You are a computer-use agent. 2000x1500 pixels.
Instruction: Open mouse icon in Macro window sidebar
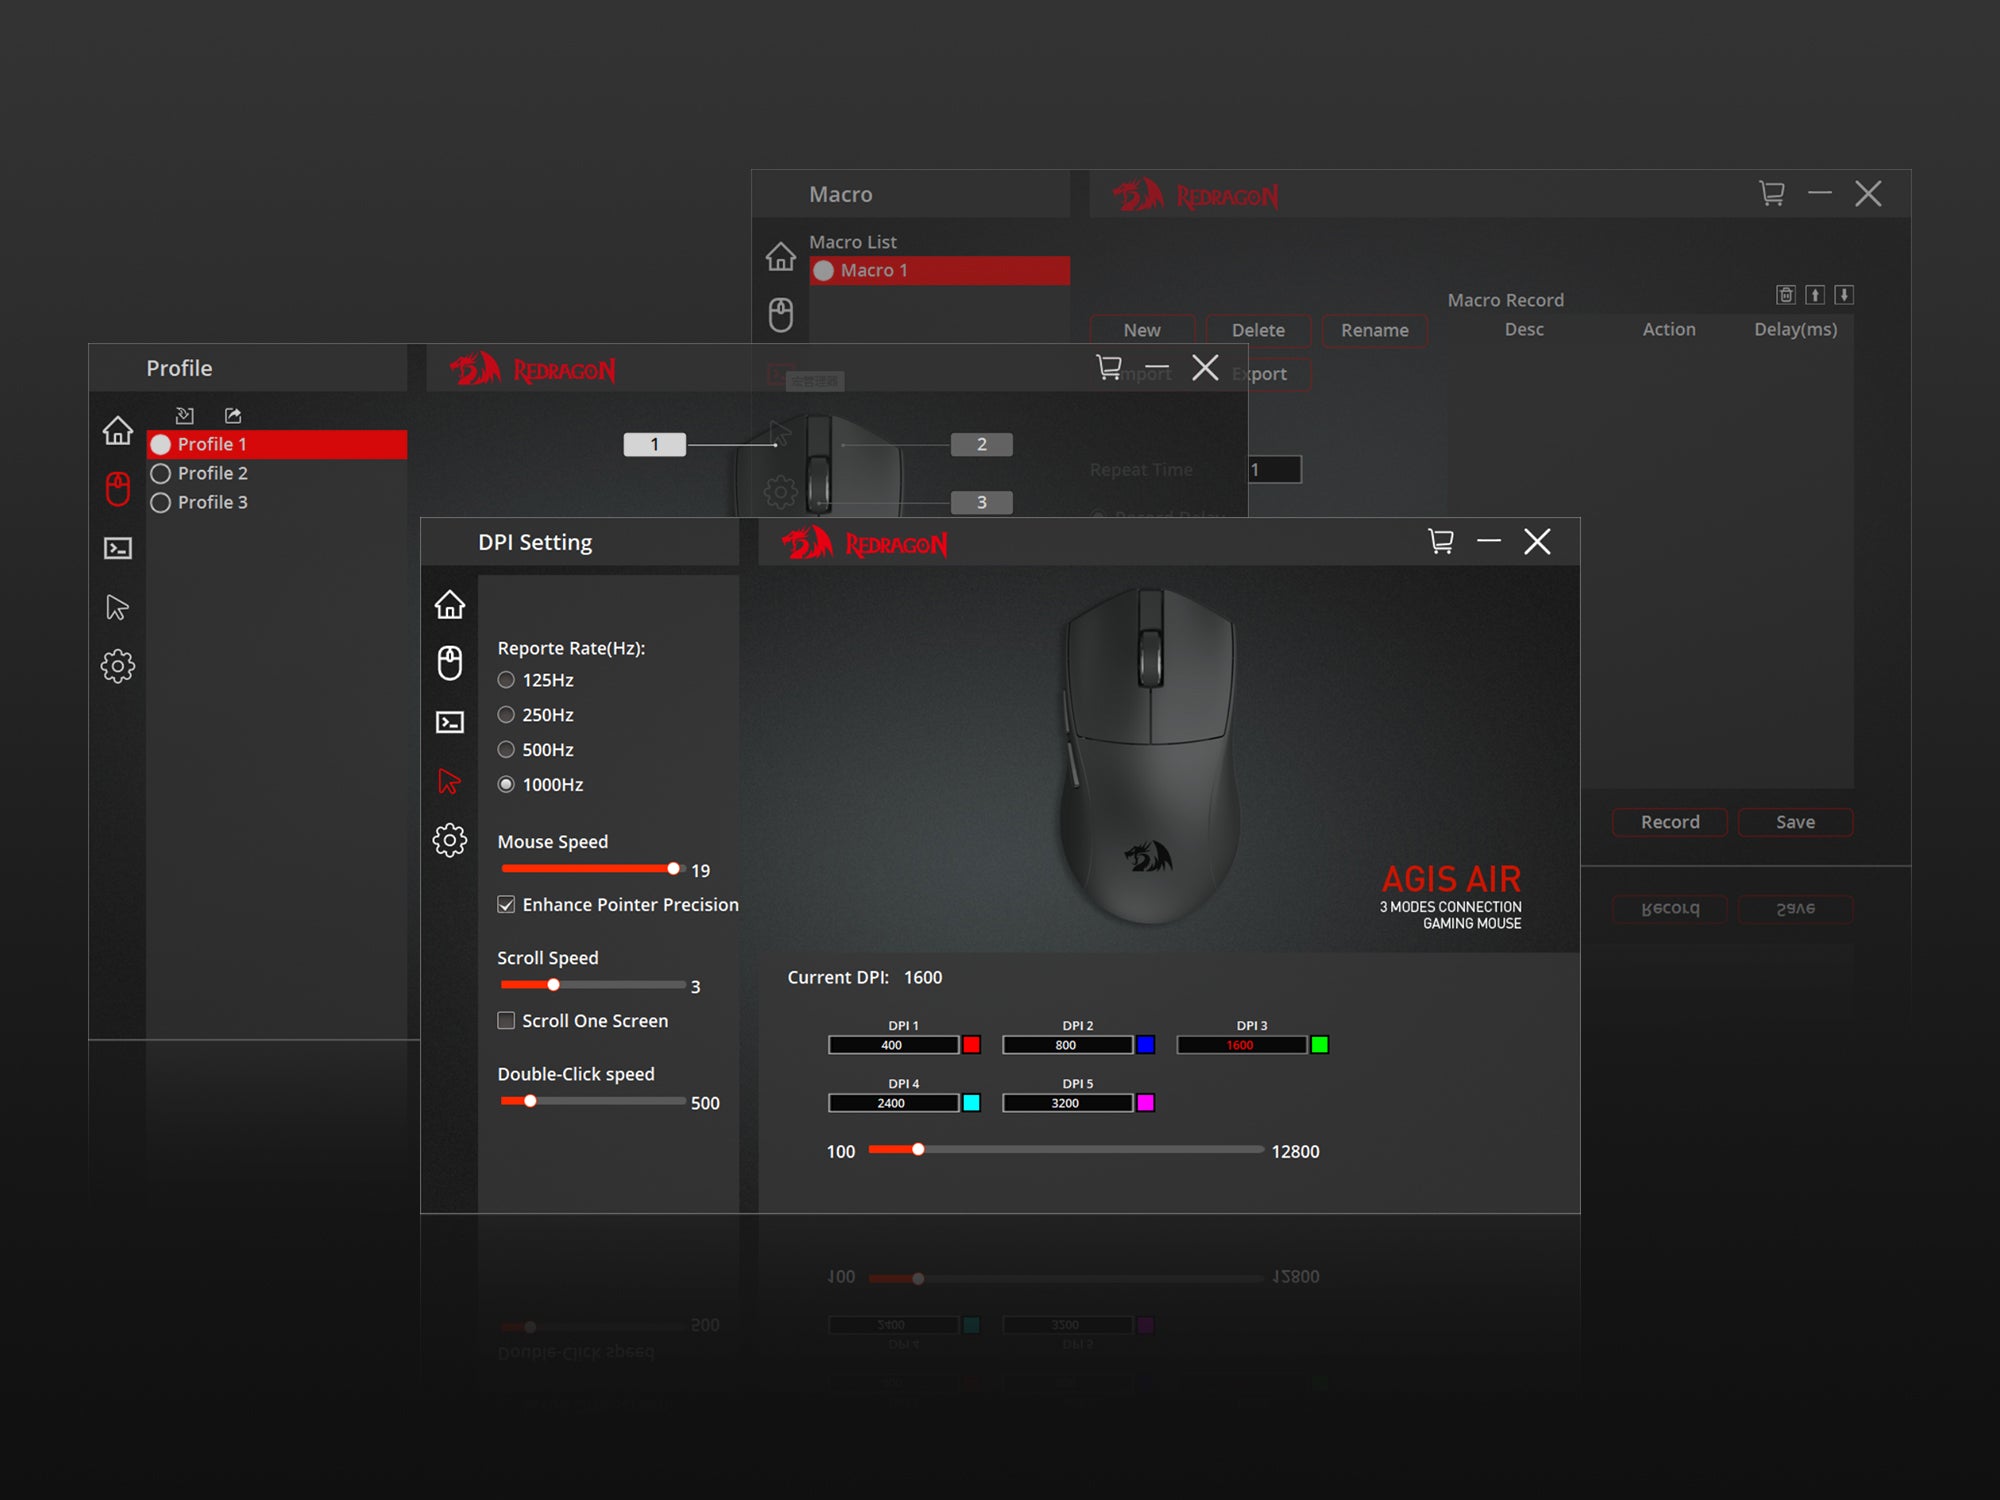(781, 314)
